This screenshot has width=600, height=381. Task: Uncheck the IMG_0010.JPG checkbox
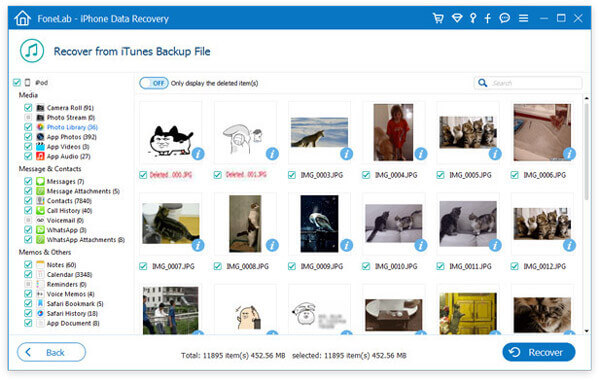point(366,266)
